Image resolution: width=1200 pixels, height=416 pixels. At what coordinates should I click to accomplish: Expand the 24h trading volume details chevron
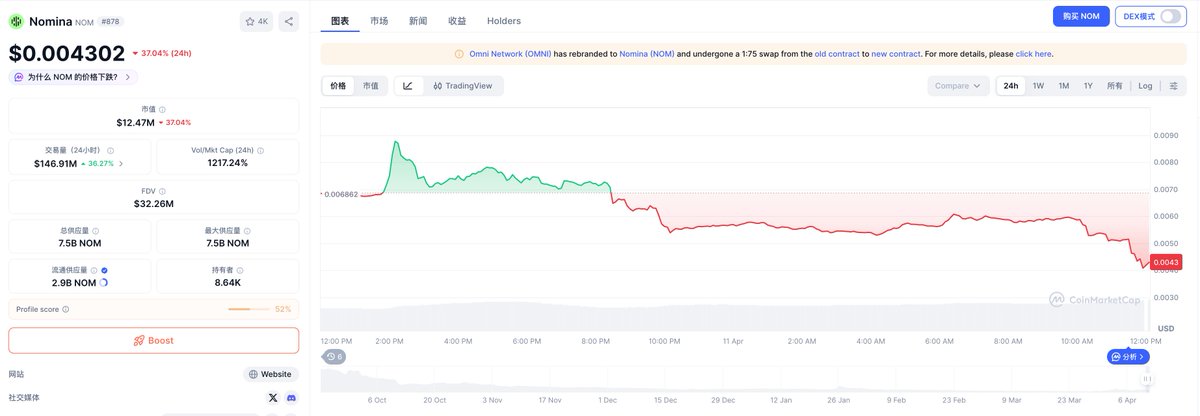coord(122,163)
